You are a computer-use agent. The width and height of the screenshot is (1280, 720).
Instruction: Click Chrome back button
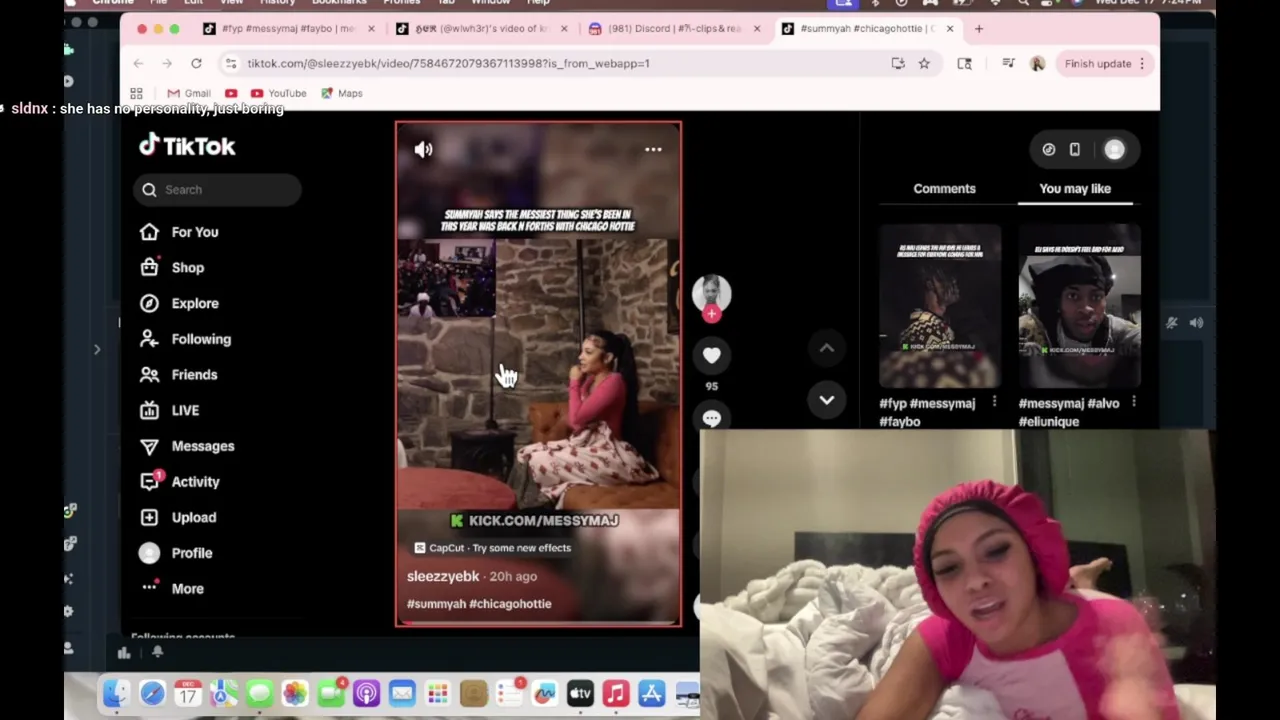pos(138,64)
